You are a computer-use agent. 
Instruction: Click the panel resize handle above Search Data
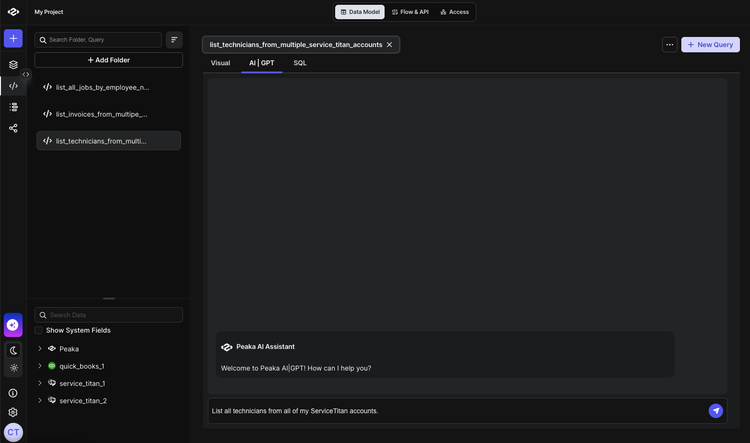(109, 299)
